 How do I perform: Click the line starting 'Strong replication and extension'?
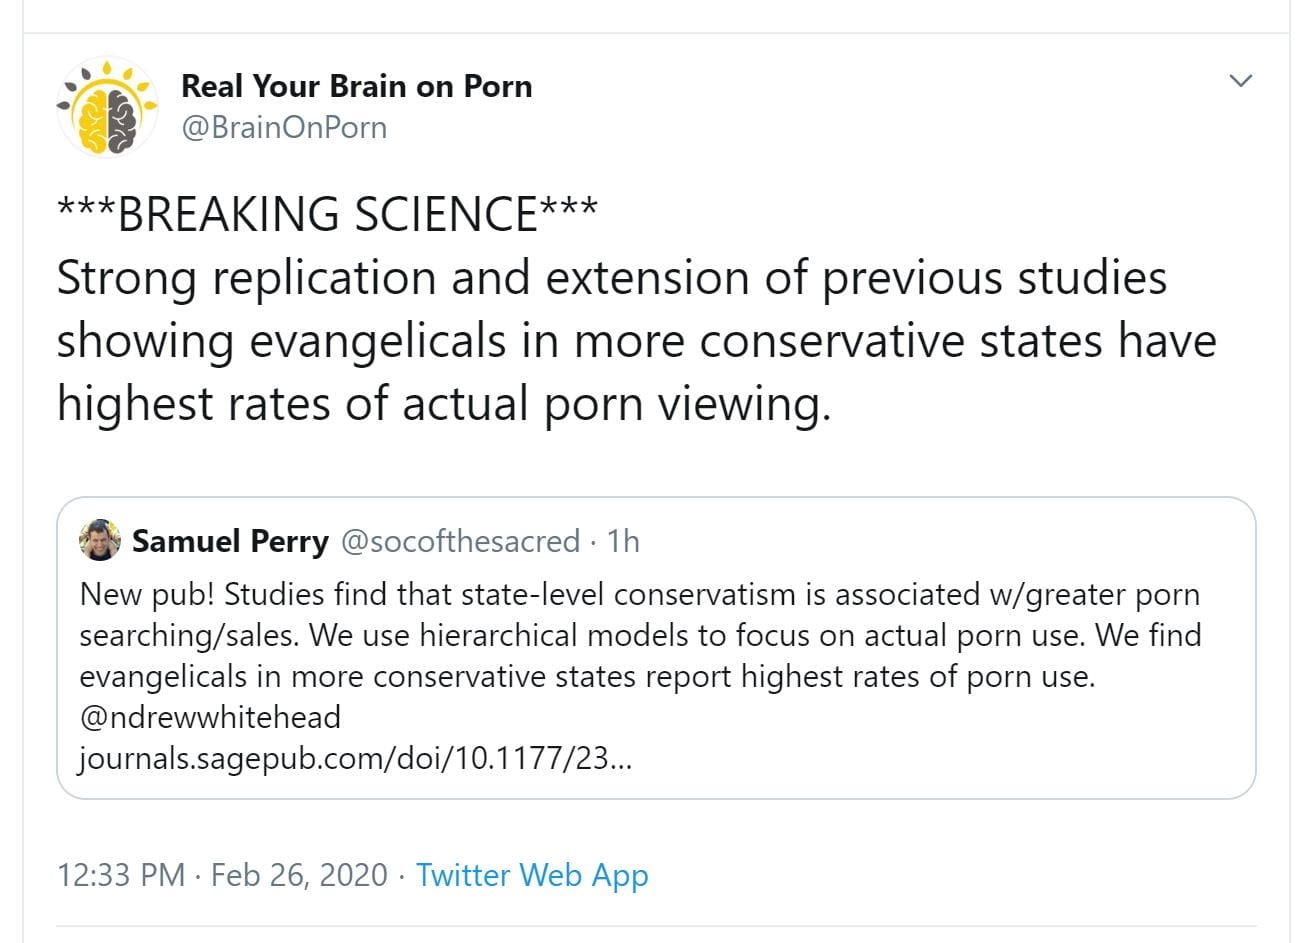(x=611, y=277)
